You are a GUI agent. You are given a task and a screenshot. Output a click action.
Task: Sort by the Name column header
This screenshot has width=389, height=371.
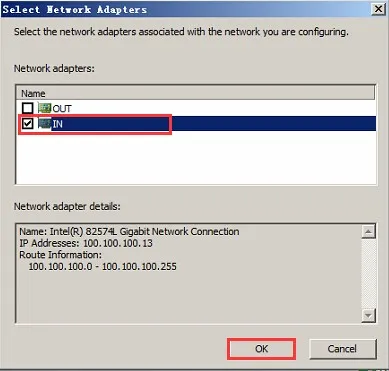[x=197, y=93]
